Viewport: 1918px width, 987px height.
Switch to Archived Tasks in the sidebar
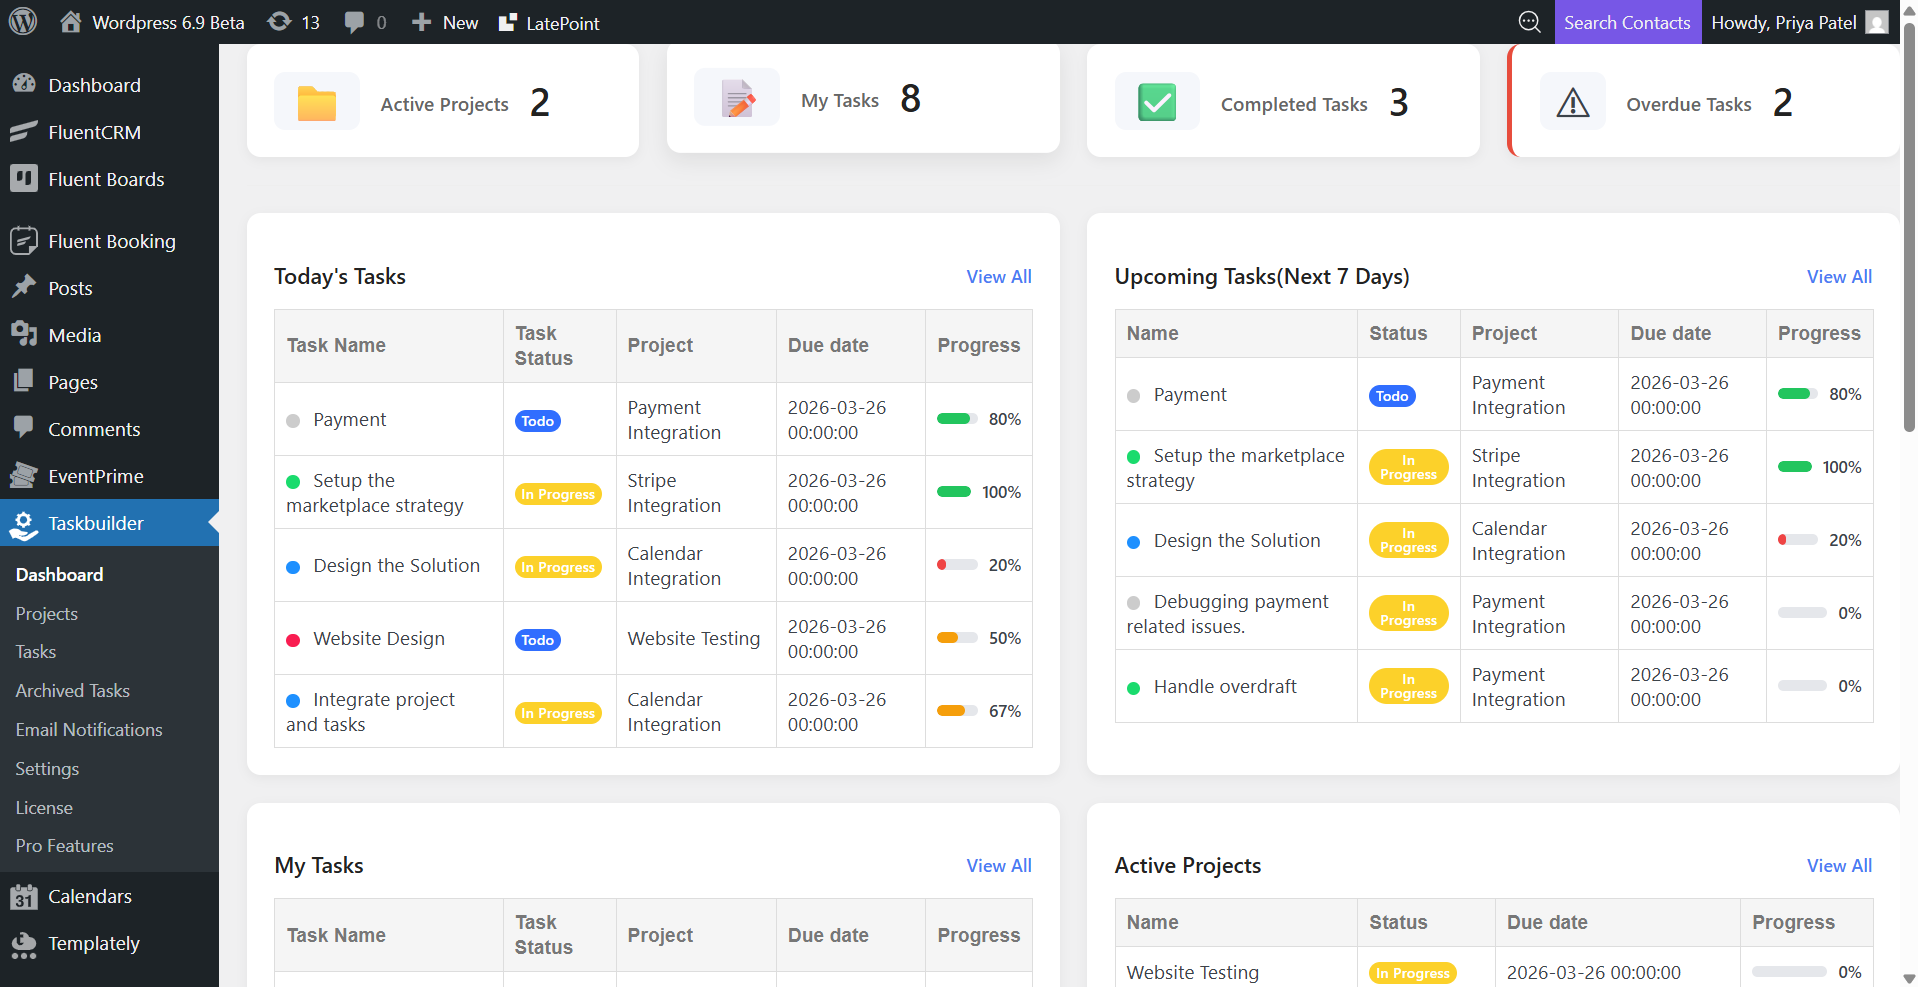[x=71, y=690]
